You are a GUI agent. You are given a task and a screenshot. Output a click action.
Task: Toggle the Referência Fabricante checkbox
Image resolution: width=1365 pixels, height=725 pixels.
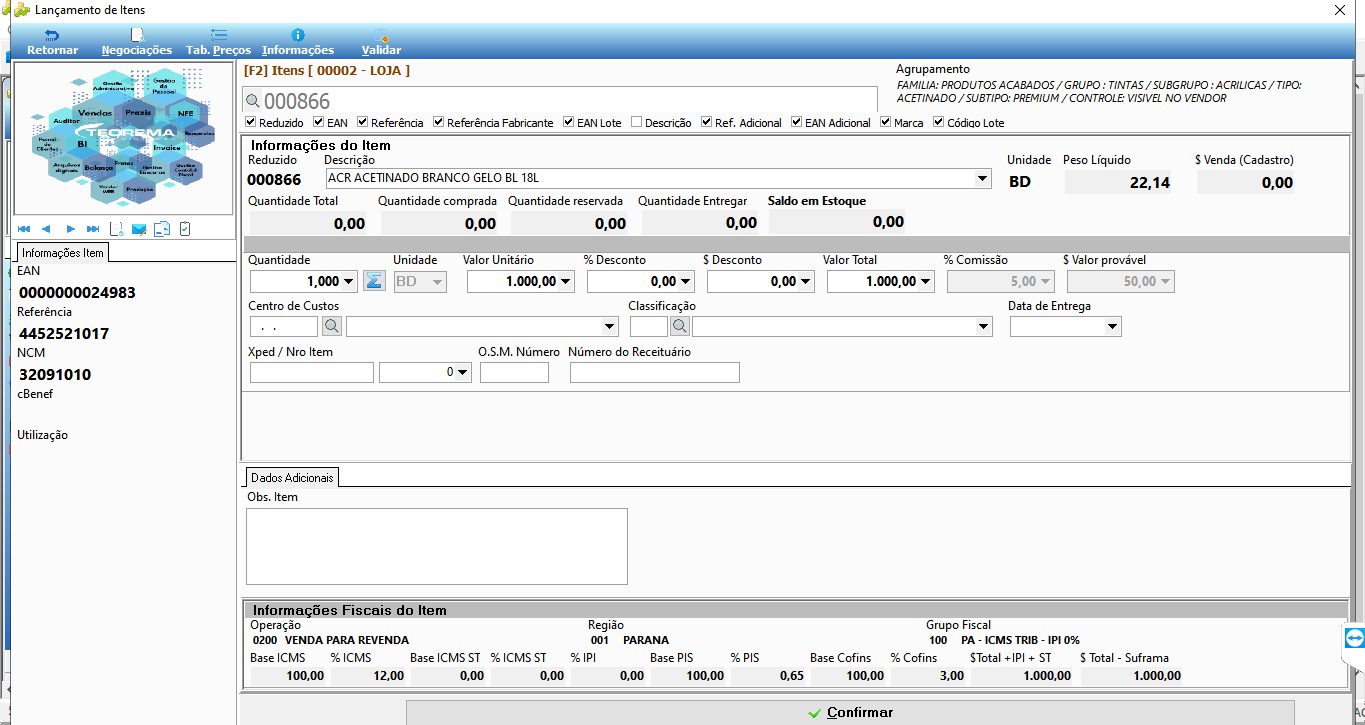[x=439, y=122]
